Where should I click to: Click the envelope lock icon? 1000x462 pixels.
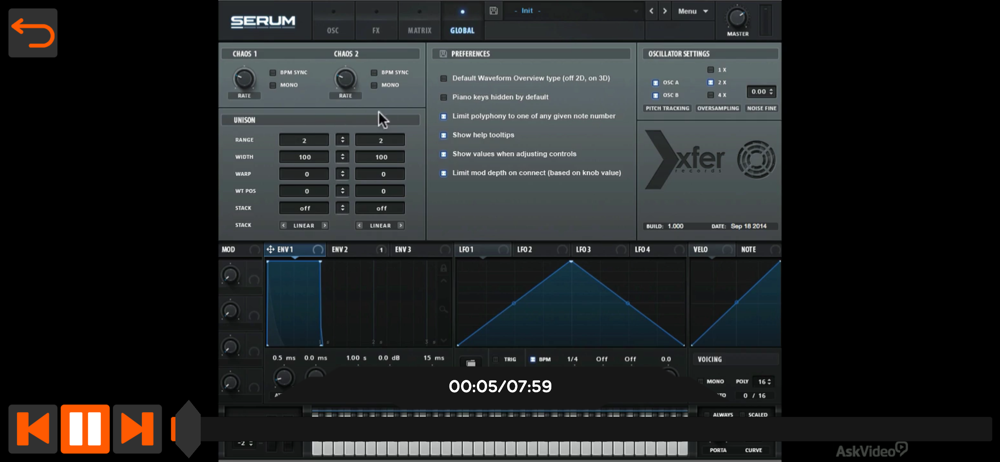click(444, 268)
